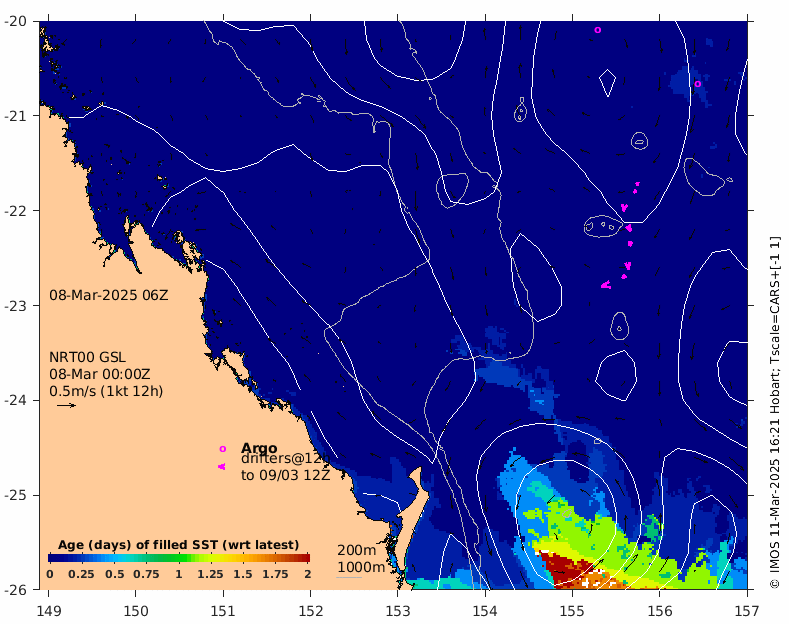Click the Argo legend circle marker

pyautogui.click(x=222, y=449)
